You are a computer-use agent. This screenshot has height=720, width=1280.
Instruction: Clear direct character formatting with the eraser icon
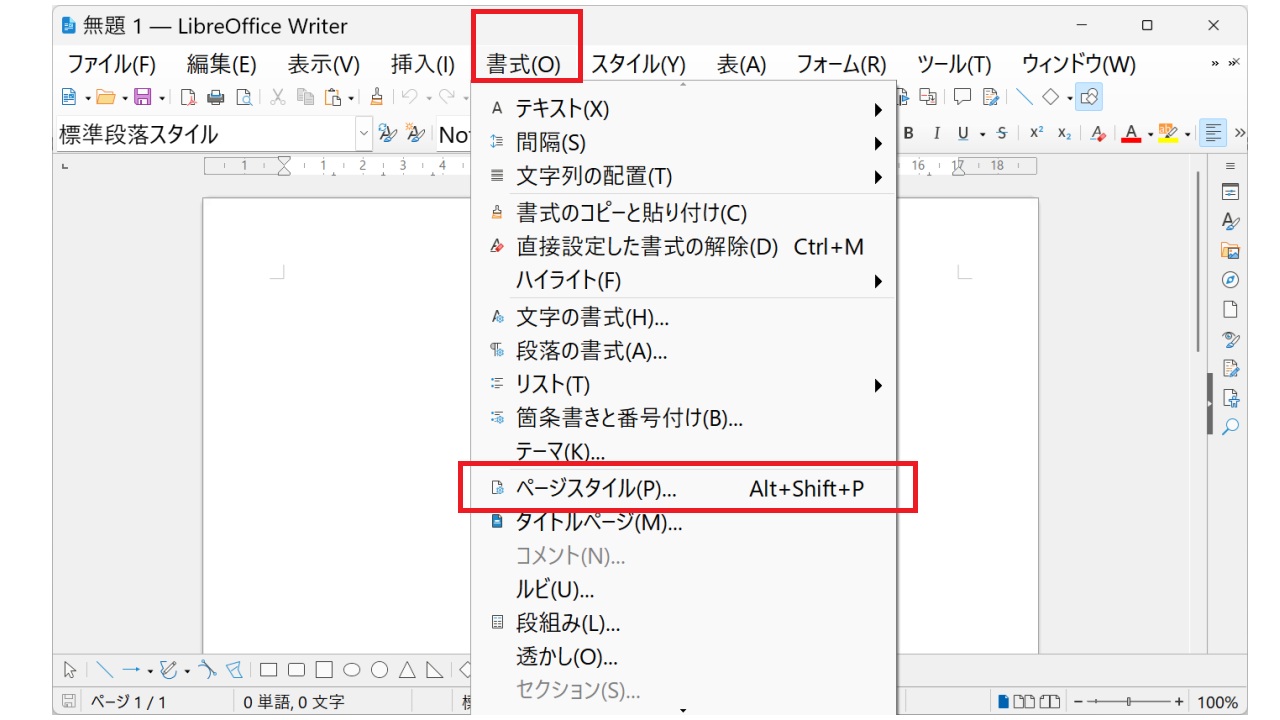pyautogui.click(x=1099, y=131)
